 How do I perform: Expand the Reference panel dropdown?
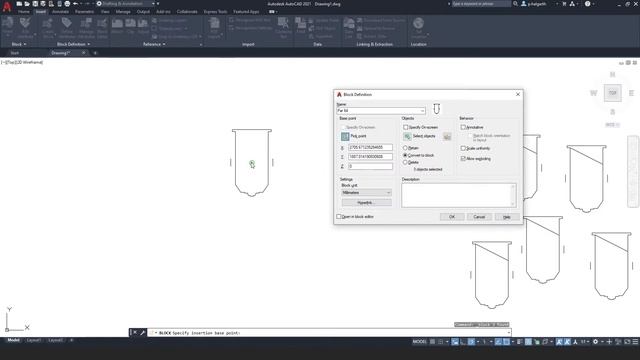click(x=154, y=44)
